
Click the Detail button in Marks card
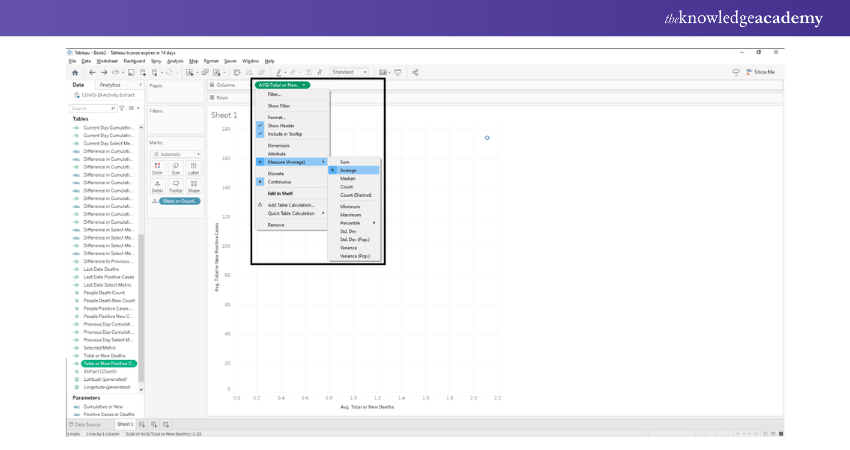158,186
